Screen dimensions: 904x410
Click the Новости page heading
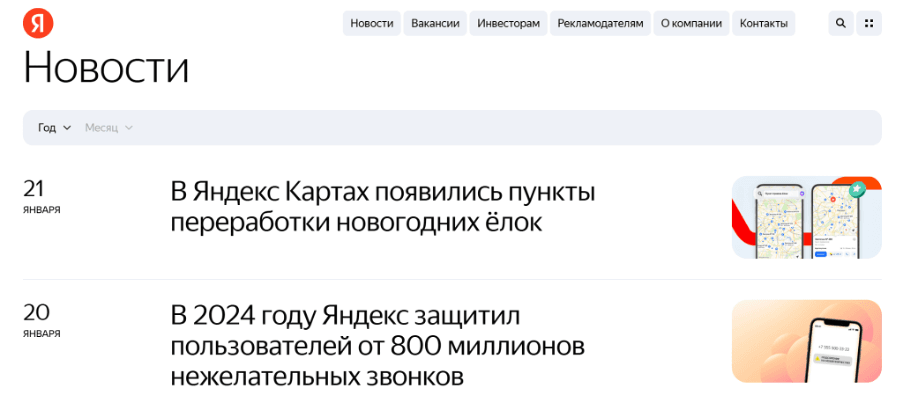point(106,68)
